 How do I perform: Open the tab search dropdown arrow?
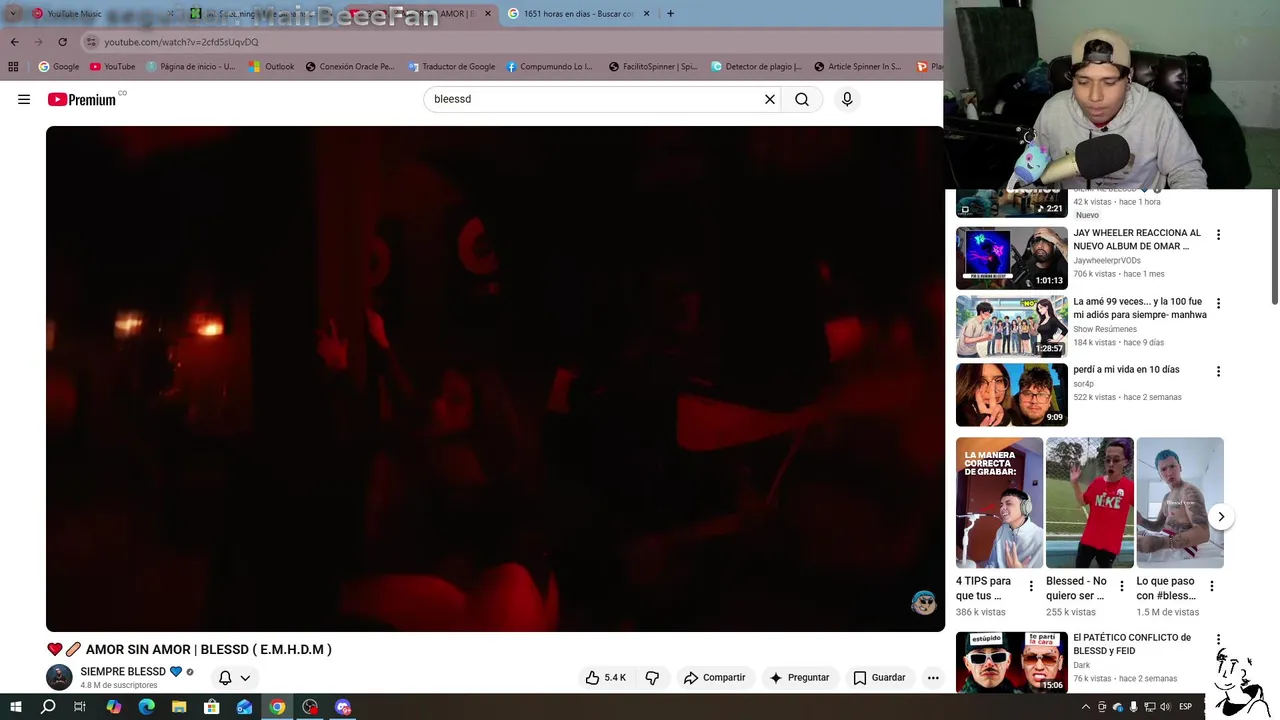[13, 14]
